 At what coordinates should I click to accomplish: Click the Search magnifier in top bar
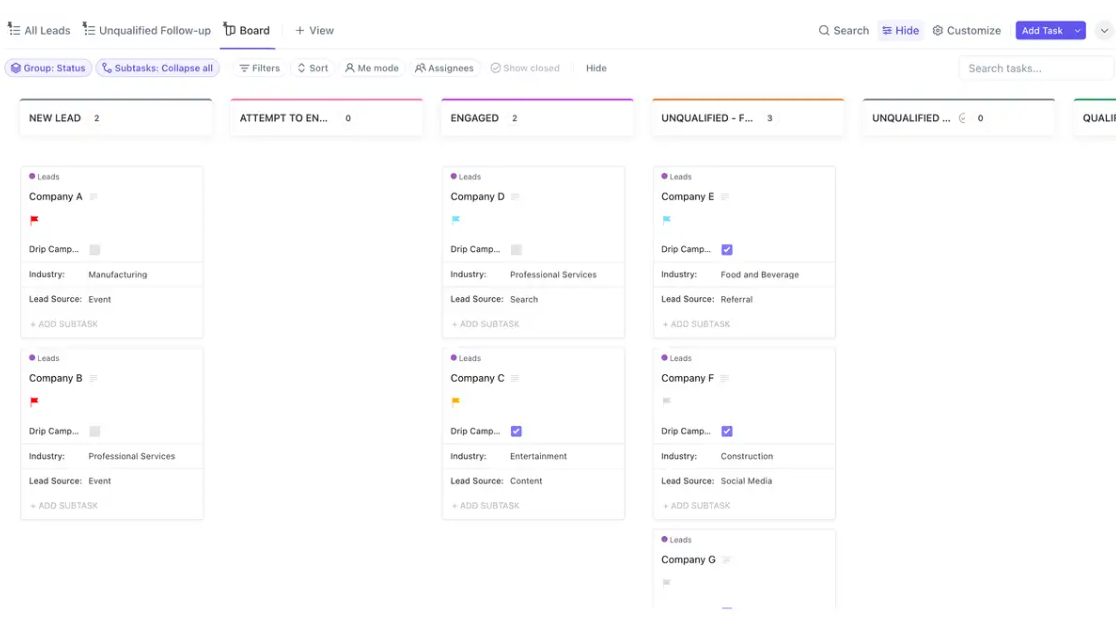823,31
